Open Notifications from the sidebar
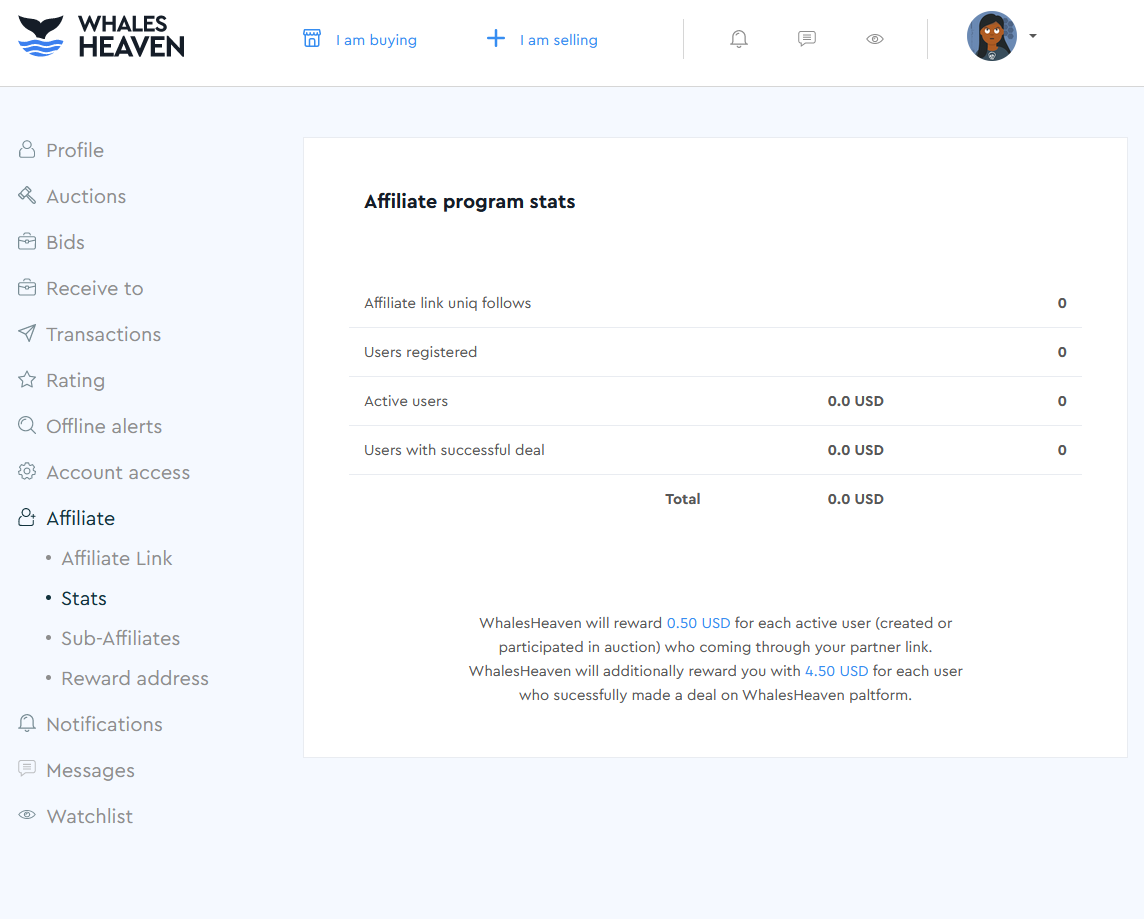 point(104,724)
